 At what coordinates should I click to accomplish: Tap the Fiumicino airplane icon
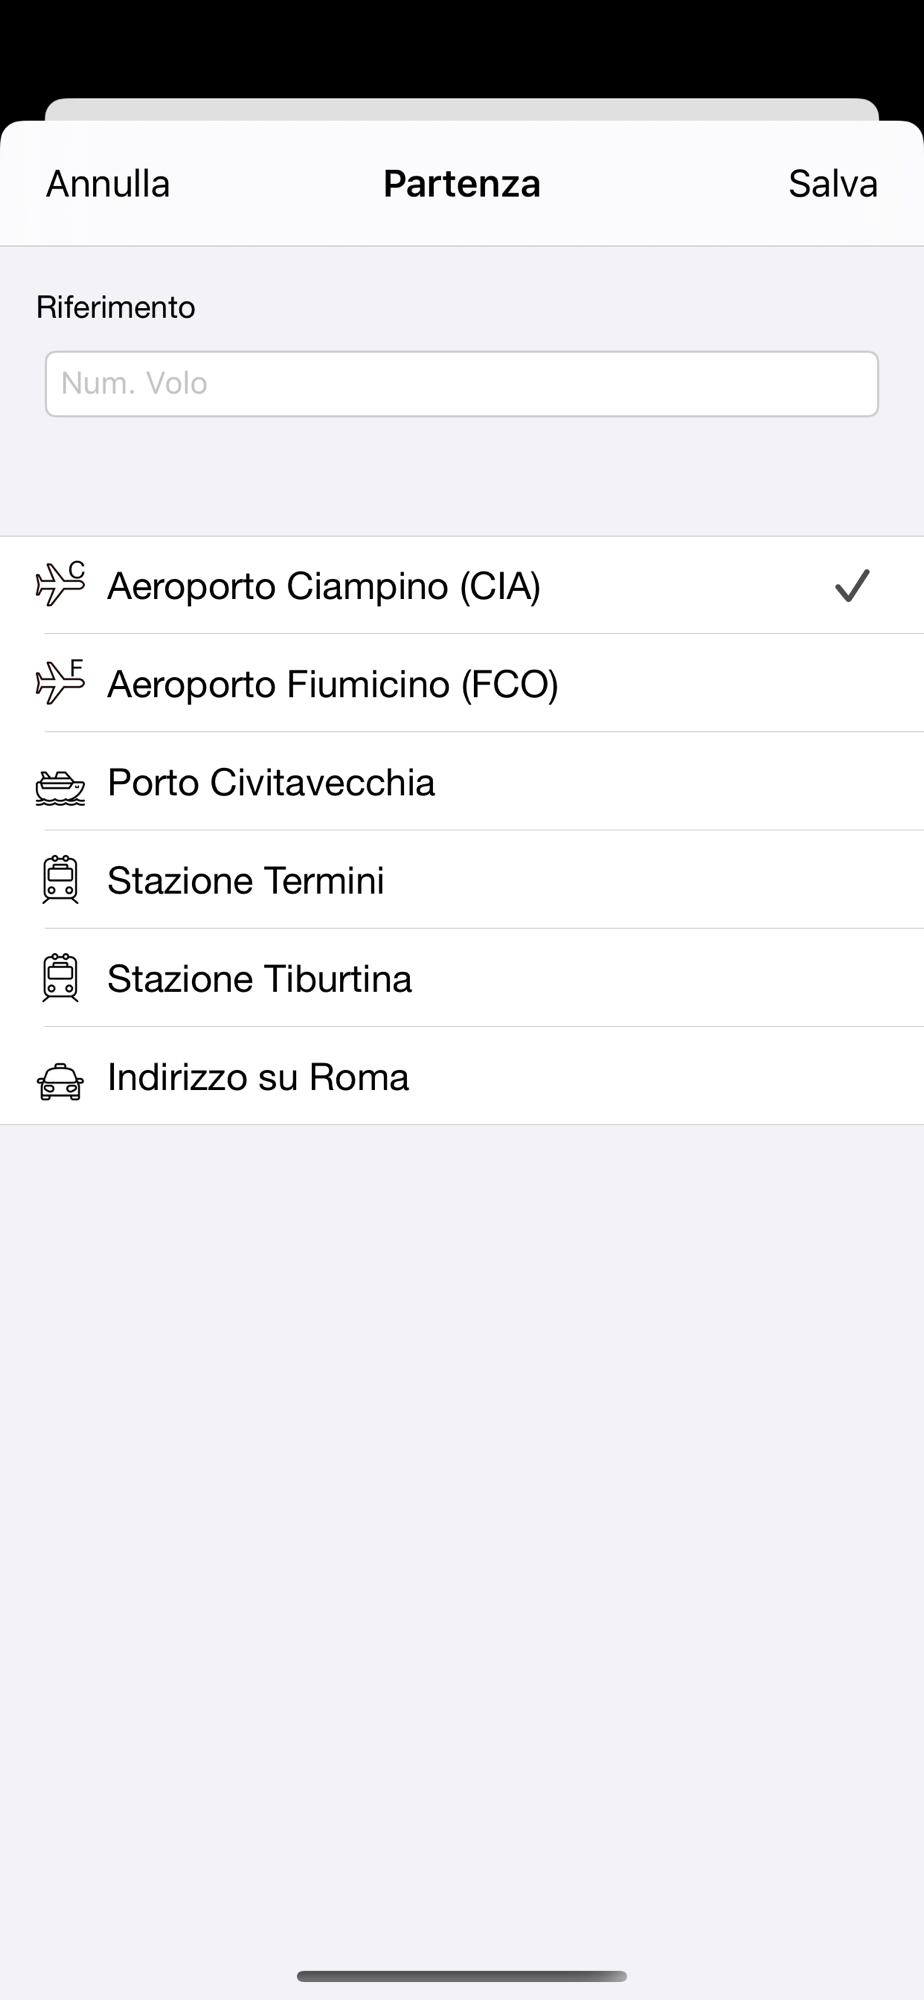(x=60, y=682)
